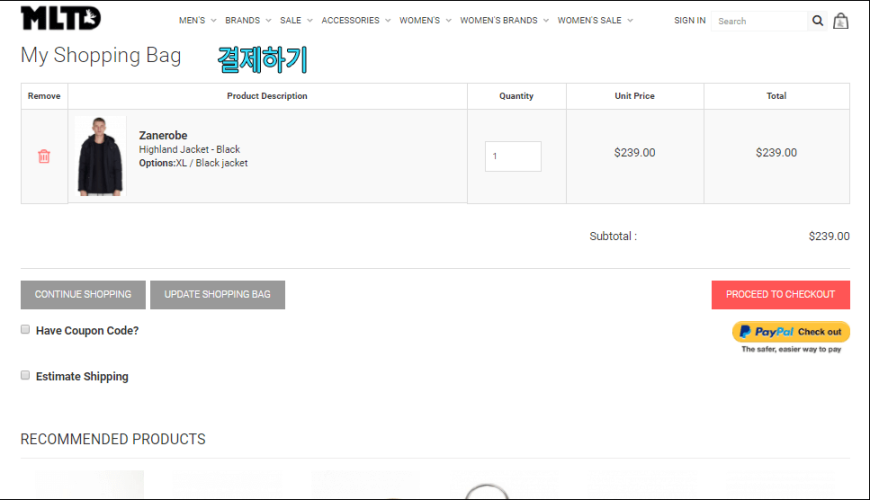Enable the Estimate Shipping checkbox

(x=25, y=375)
